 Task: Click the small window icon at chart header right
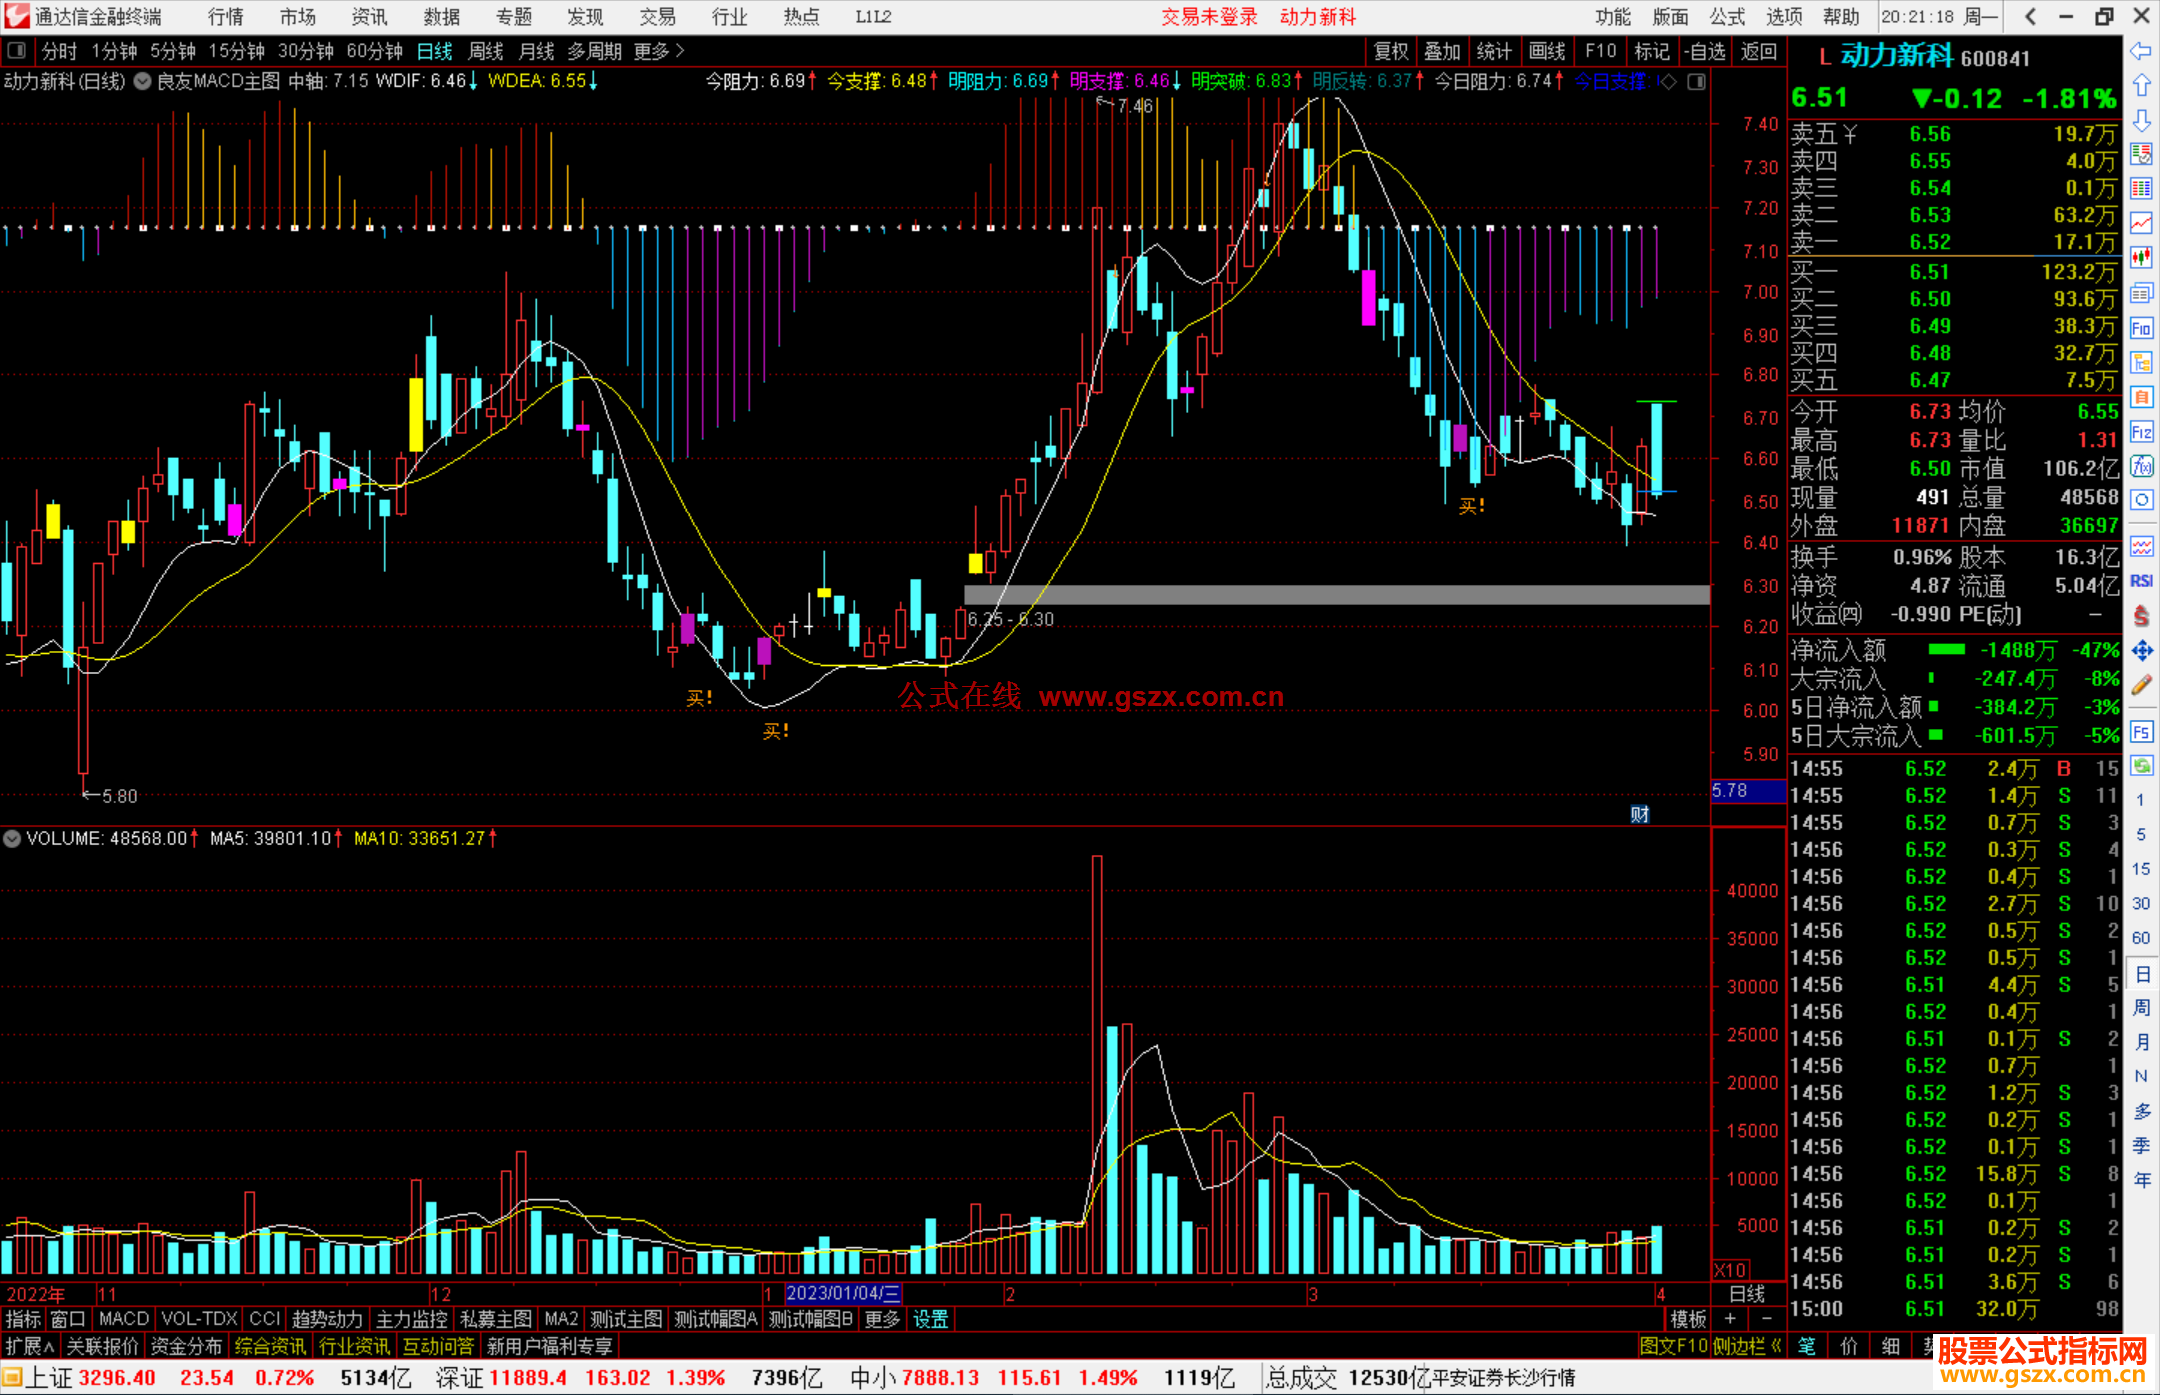pos(1696,81)
